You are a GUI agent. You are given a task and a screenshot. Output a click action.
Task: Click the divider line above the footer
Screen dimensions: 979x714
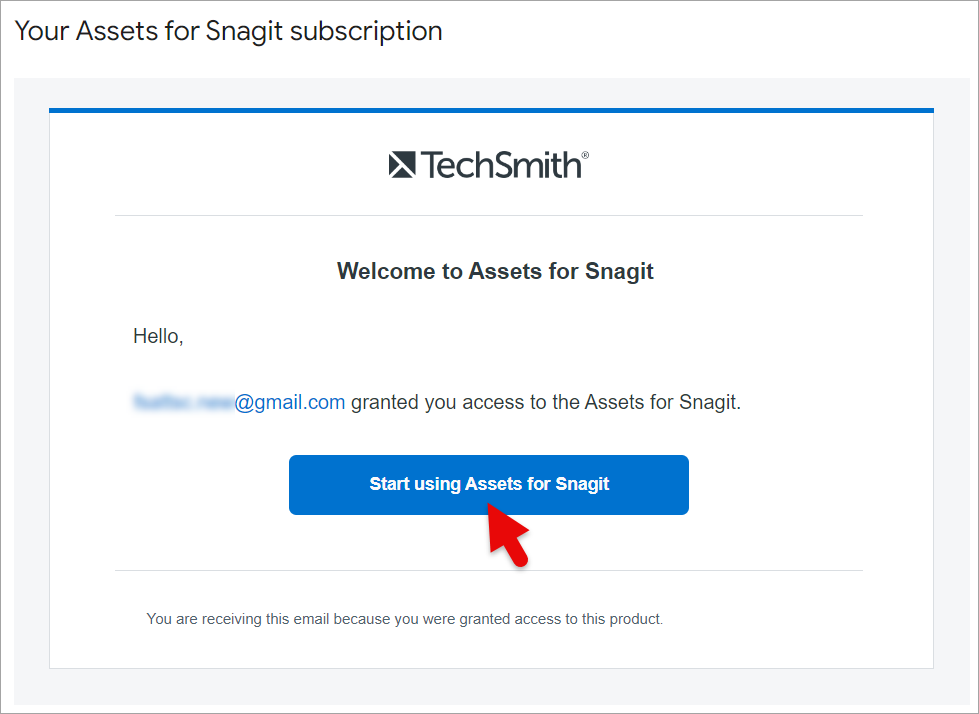click(488, 570)
